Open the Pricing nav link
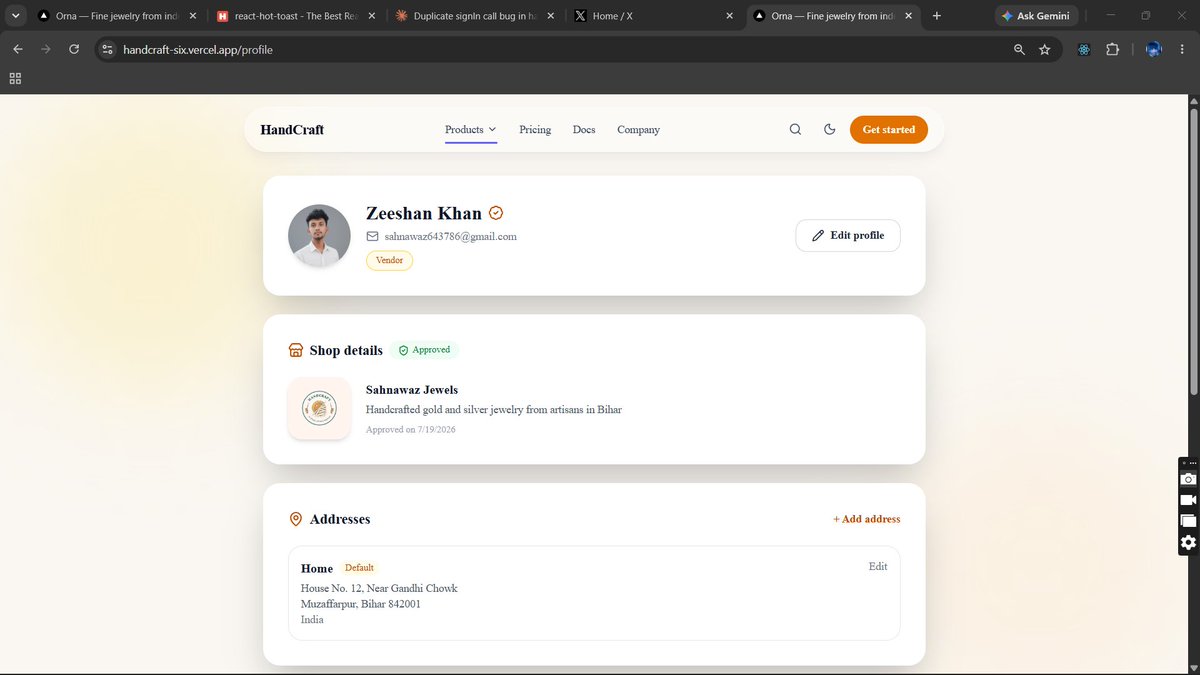 [x=535, y=129]
